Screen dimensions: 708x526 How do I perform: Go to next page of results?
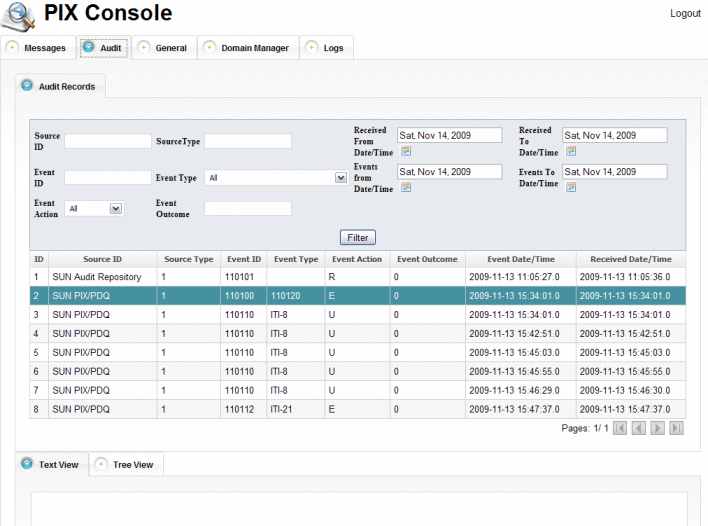point(657,428)
